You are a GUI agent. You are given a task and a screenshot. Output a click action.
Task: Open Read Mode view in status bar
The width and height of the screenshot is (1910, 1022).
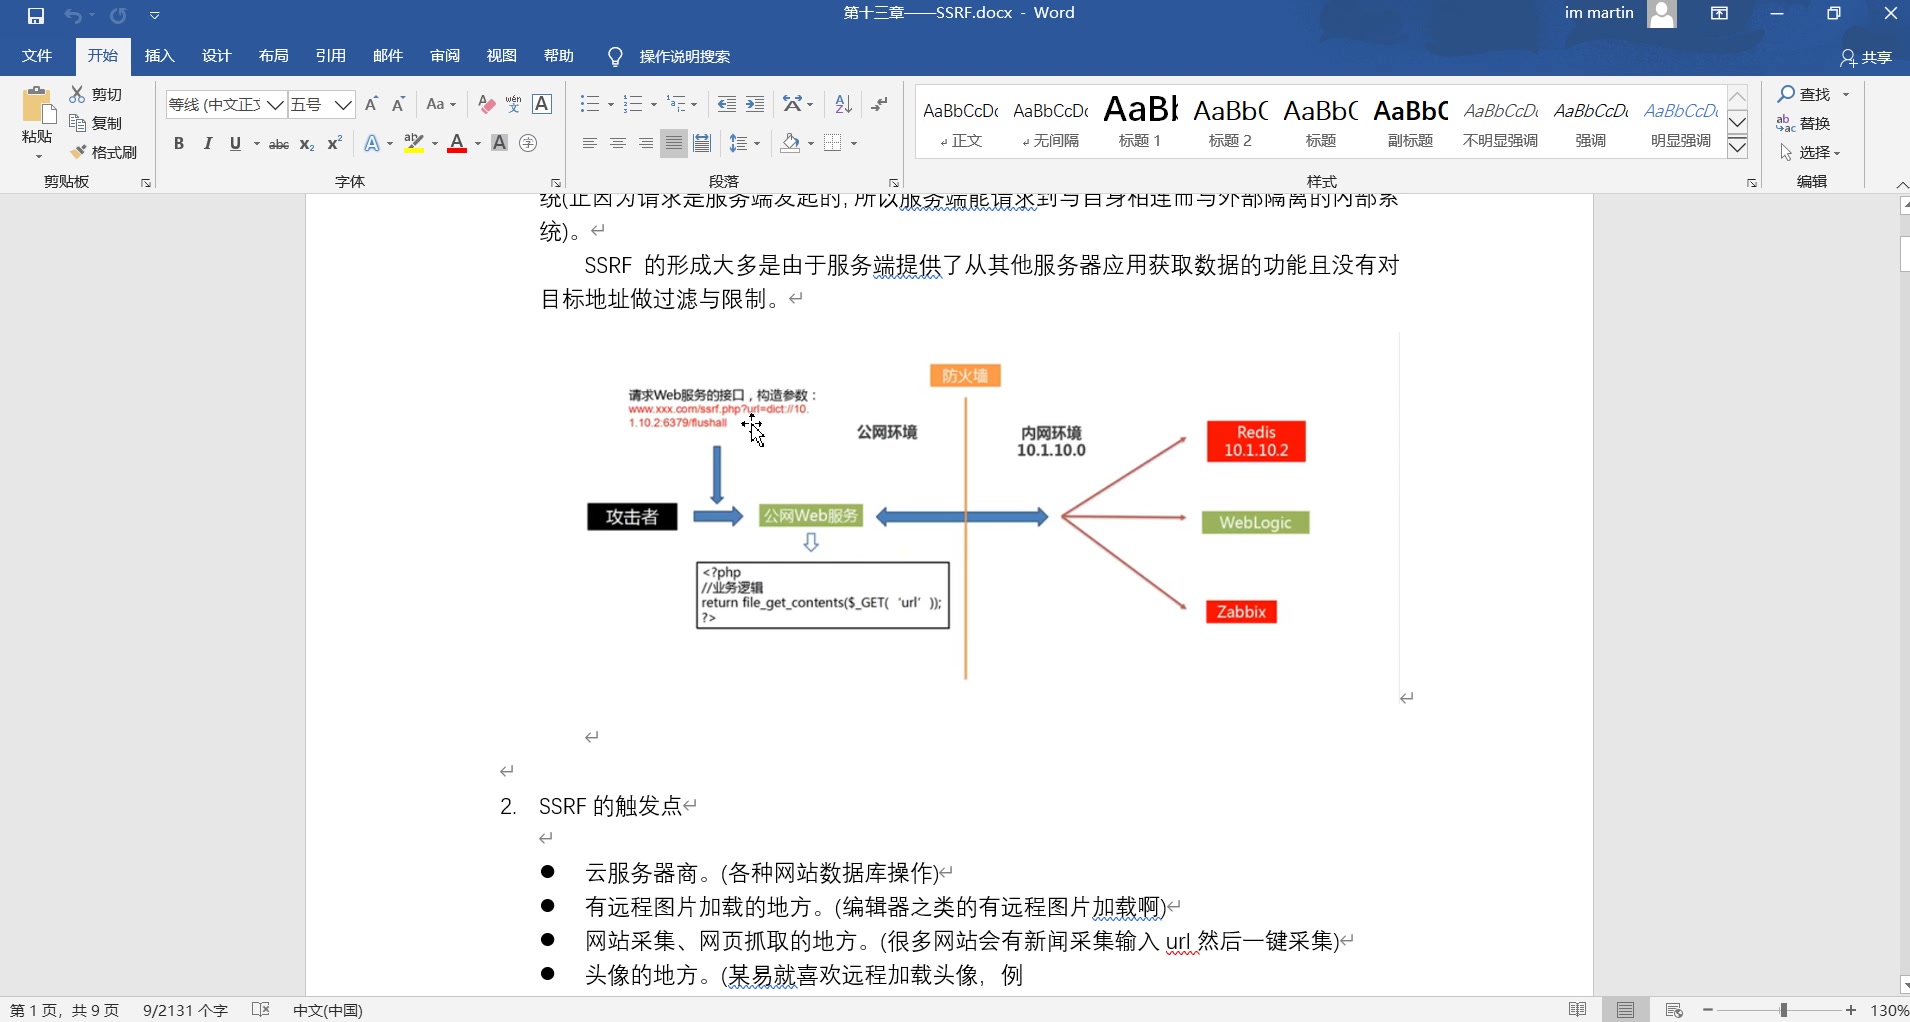point(1578,1010)
